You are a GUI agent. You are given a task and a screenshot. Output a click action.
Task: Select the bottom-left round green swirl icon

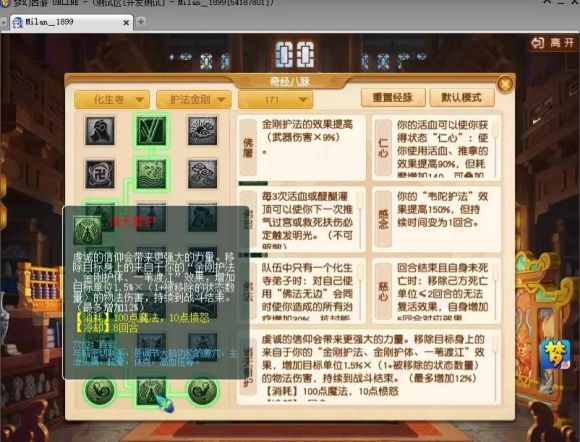(99, 391)
